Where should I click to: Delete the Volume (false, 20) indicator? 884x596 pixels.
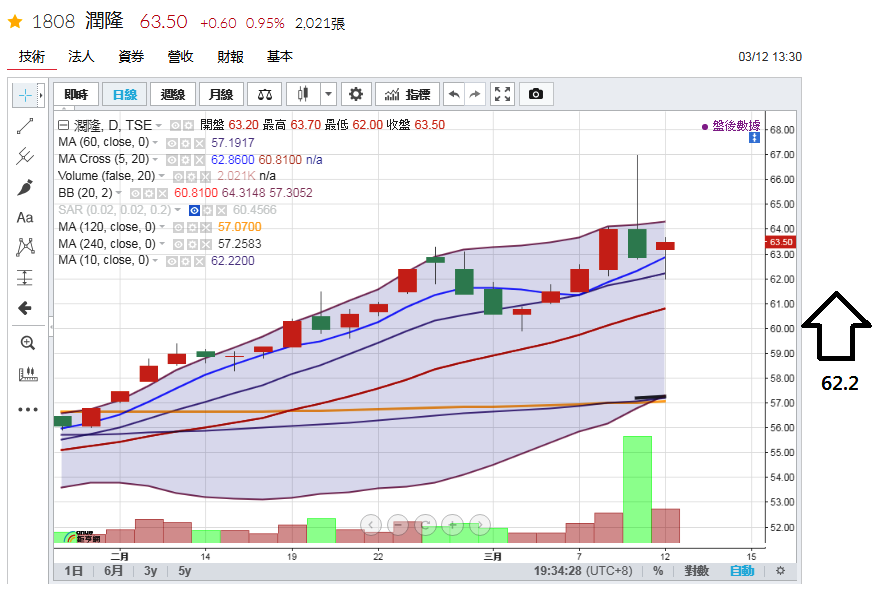tap(206, 177)
